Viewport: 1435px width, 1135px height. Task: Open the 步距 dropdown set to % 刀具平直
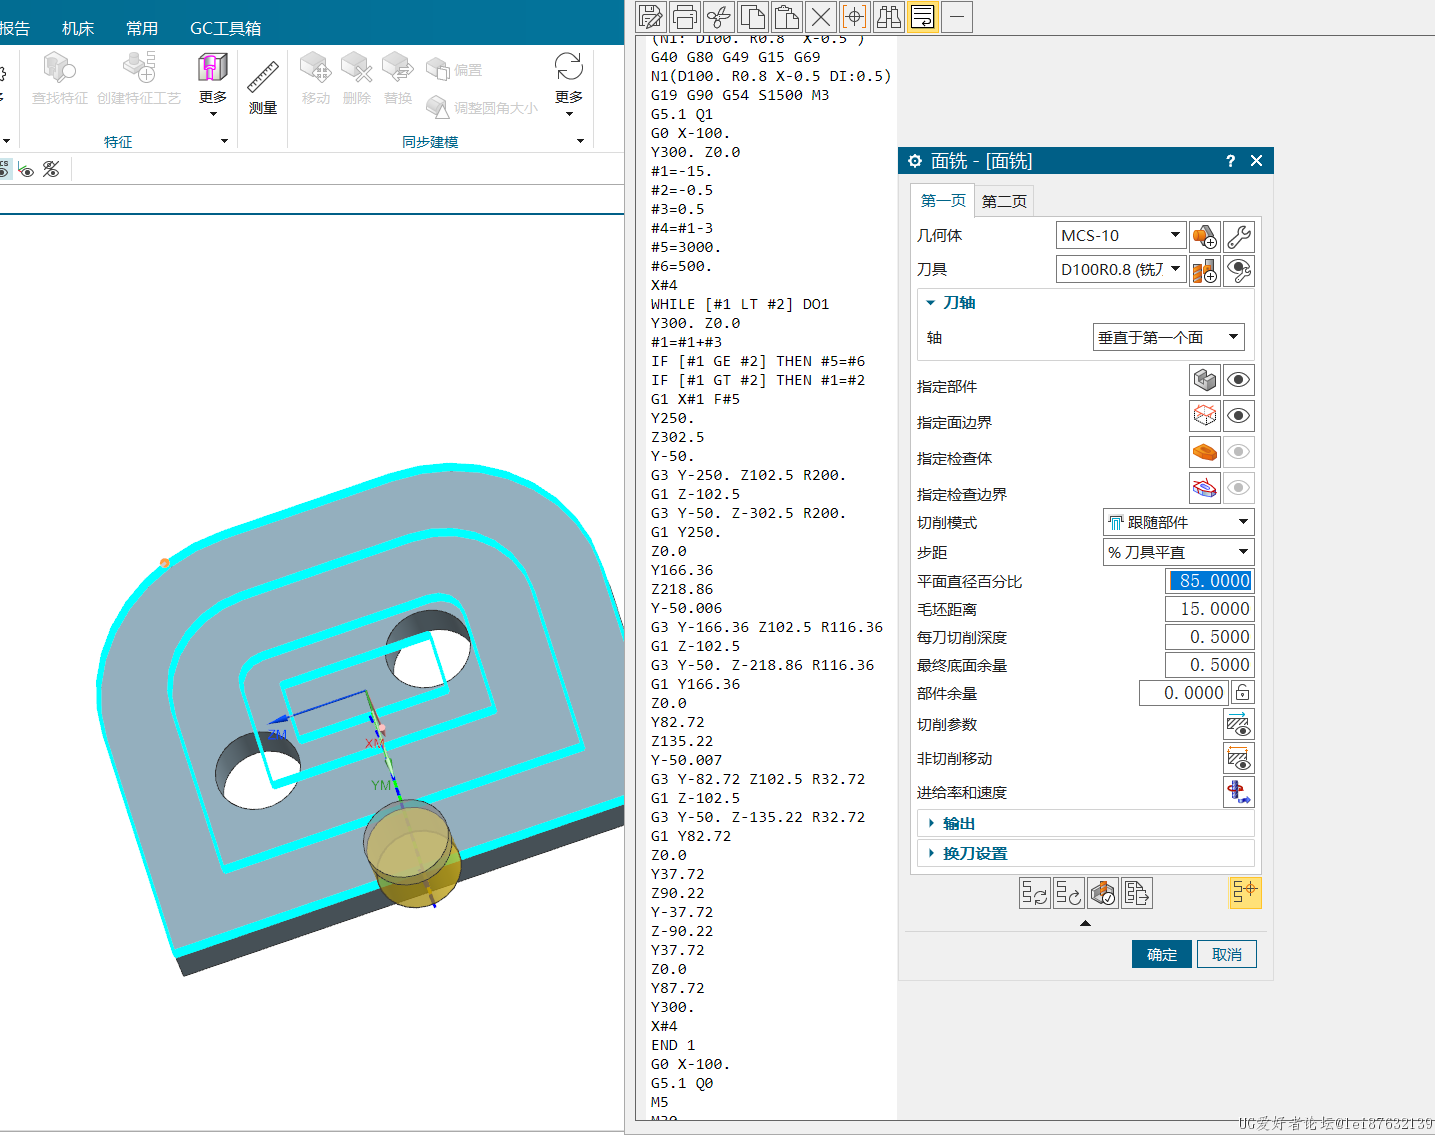pyautogui.click(x=1178, y=552)
